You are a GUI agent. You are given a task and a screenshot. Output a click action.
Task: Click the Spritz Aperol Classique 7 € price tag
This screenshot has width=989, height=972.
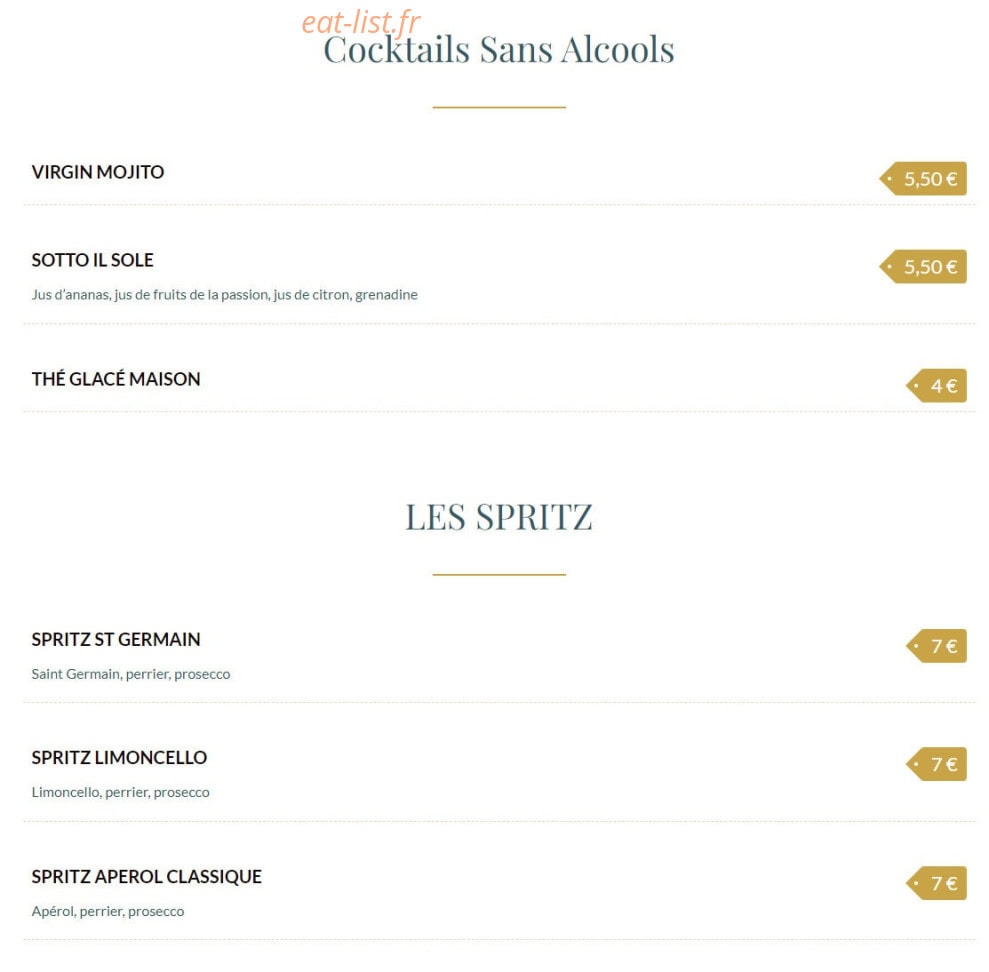click(936, 883)
